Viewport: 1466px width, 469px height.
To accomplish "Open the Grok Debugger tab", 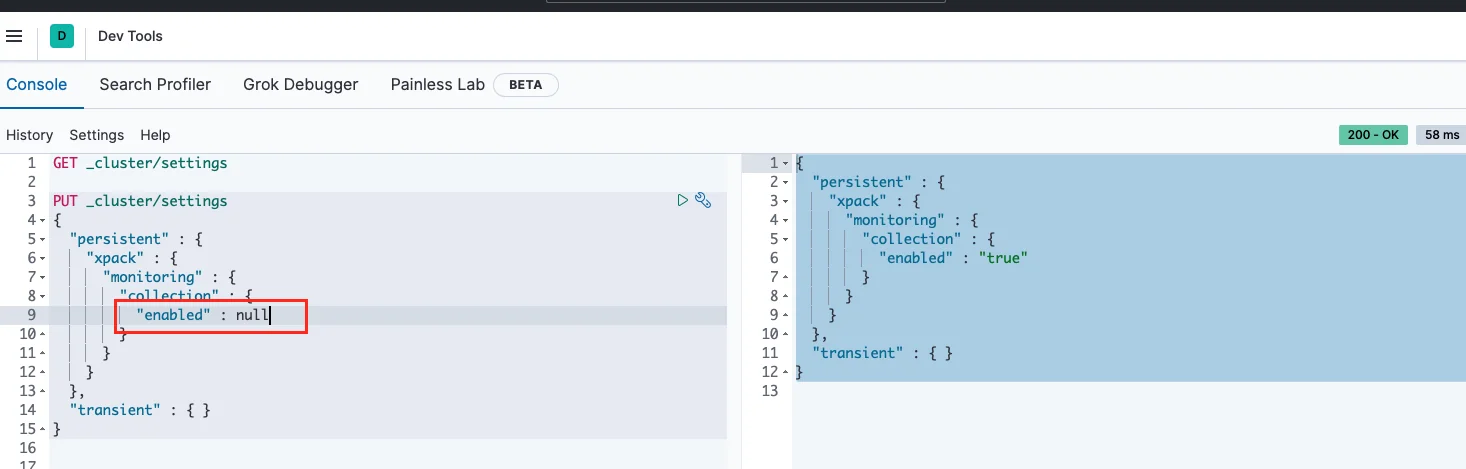I will pyautogui.click(x=300, y=85).
